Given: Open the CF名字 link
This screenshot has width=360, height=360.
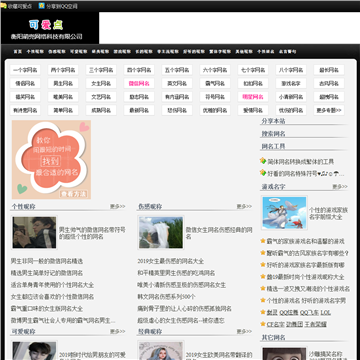Looking at the screenshot, I should [275, 324].
